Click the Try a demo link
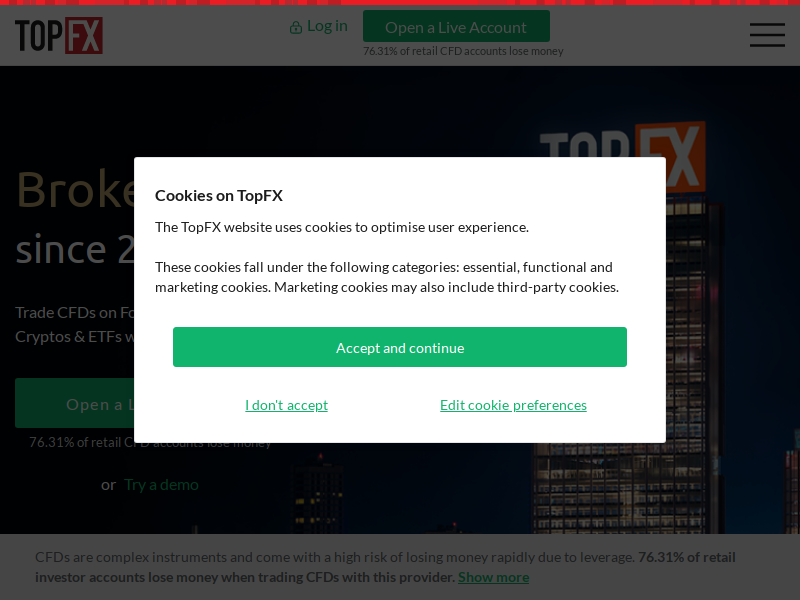 [x=161, y=485]
